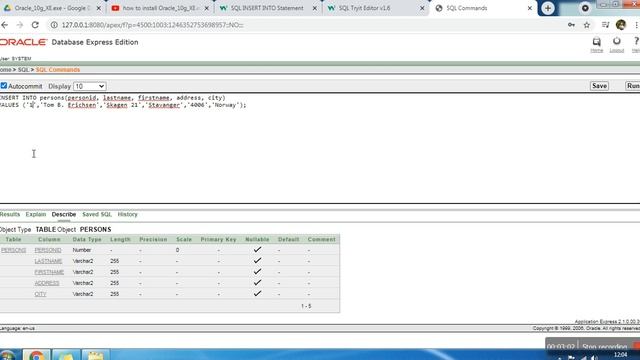Screen dimensions: 640x360
Task: Click the Stop recording button
Action: tap(605, 347)
